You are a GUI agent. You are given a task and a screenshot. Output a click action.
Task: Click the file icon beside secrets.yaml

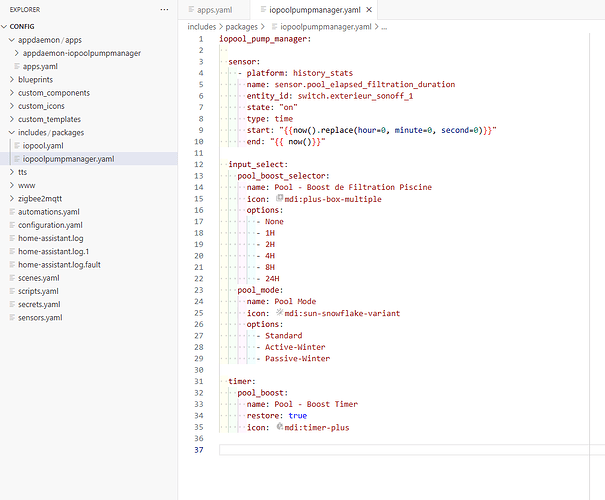coord(12,304)
